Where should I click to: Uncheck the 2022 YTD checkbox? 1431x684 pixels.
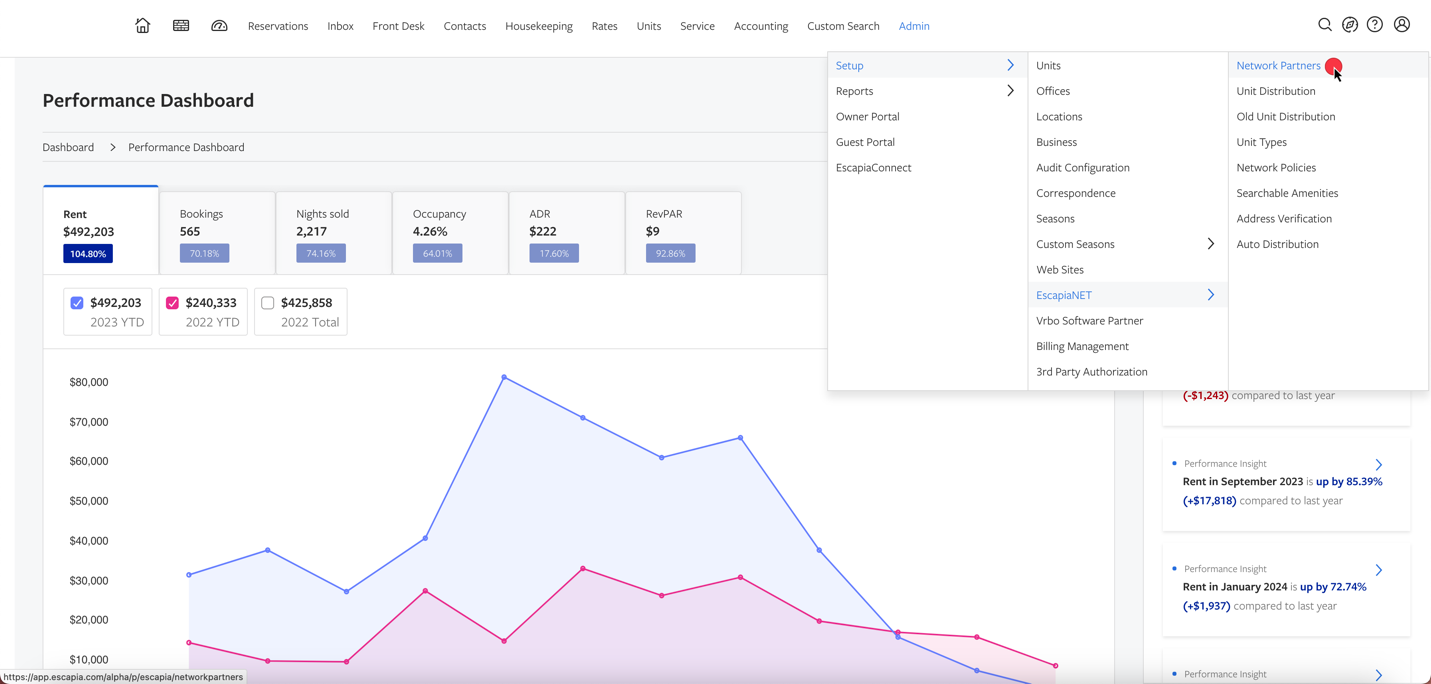(x=172, y=303)
